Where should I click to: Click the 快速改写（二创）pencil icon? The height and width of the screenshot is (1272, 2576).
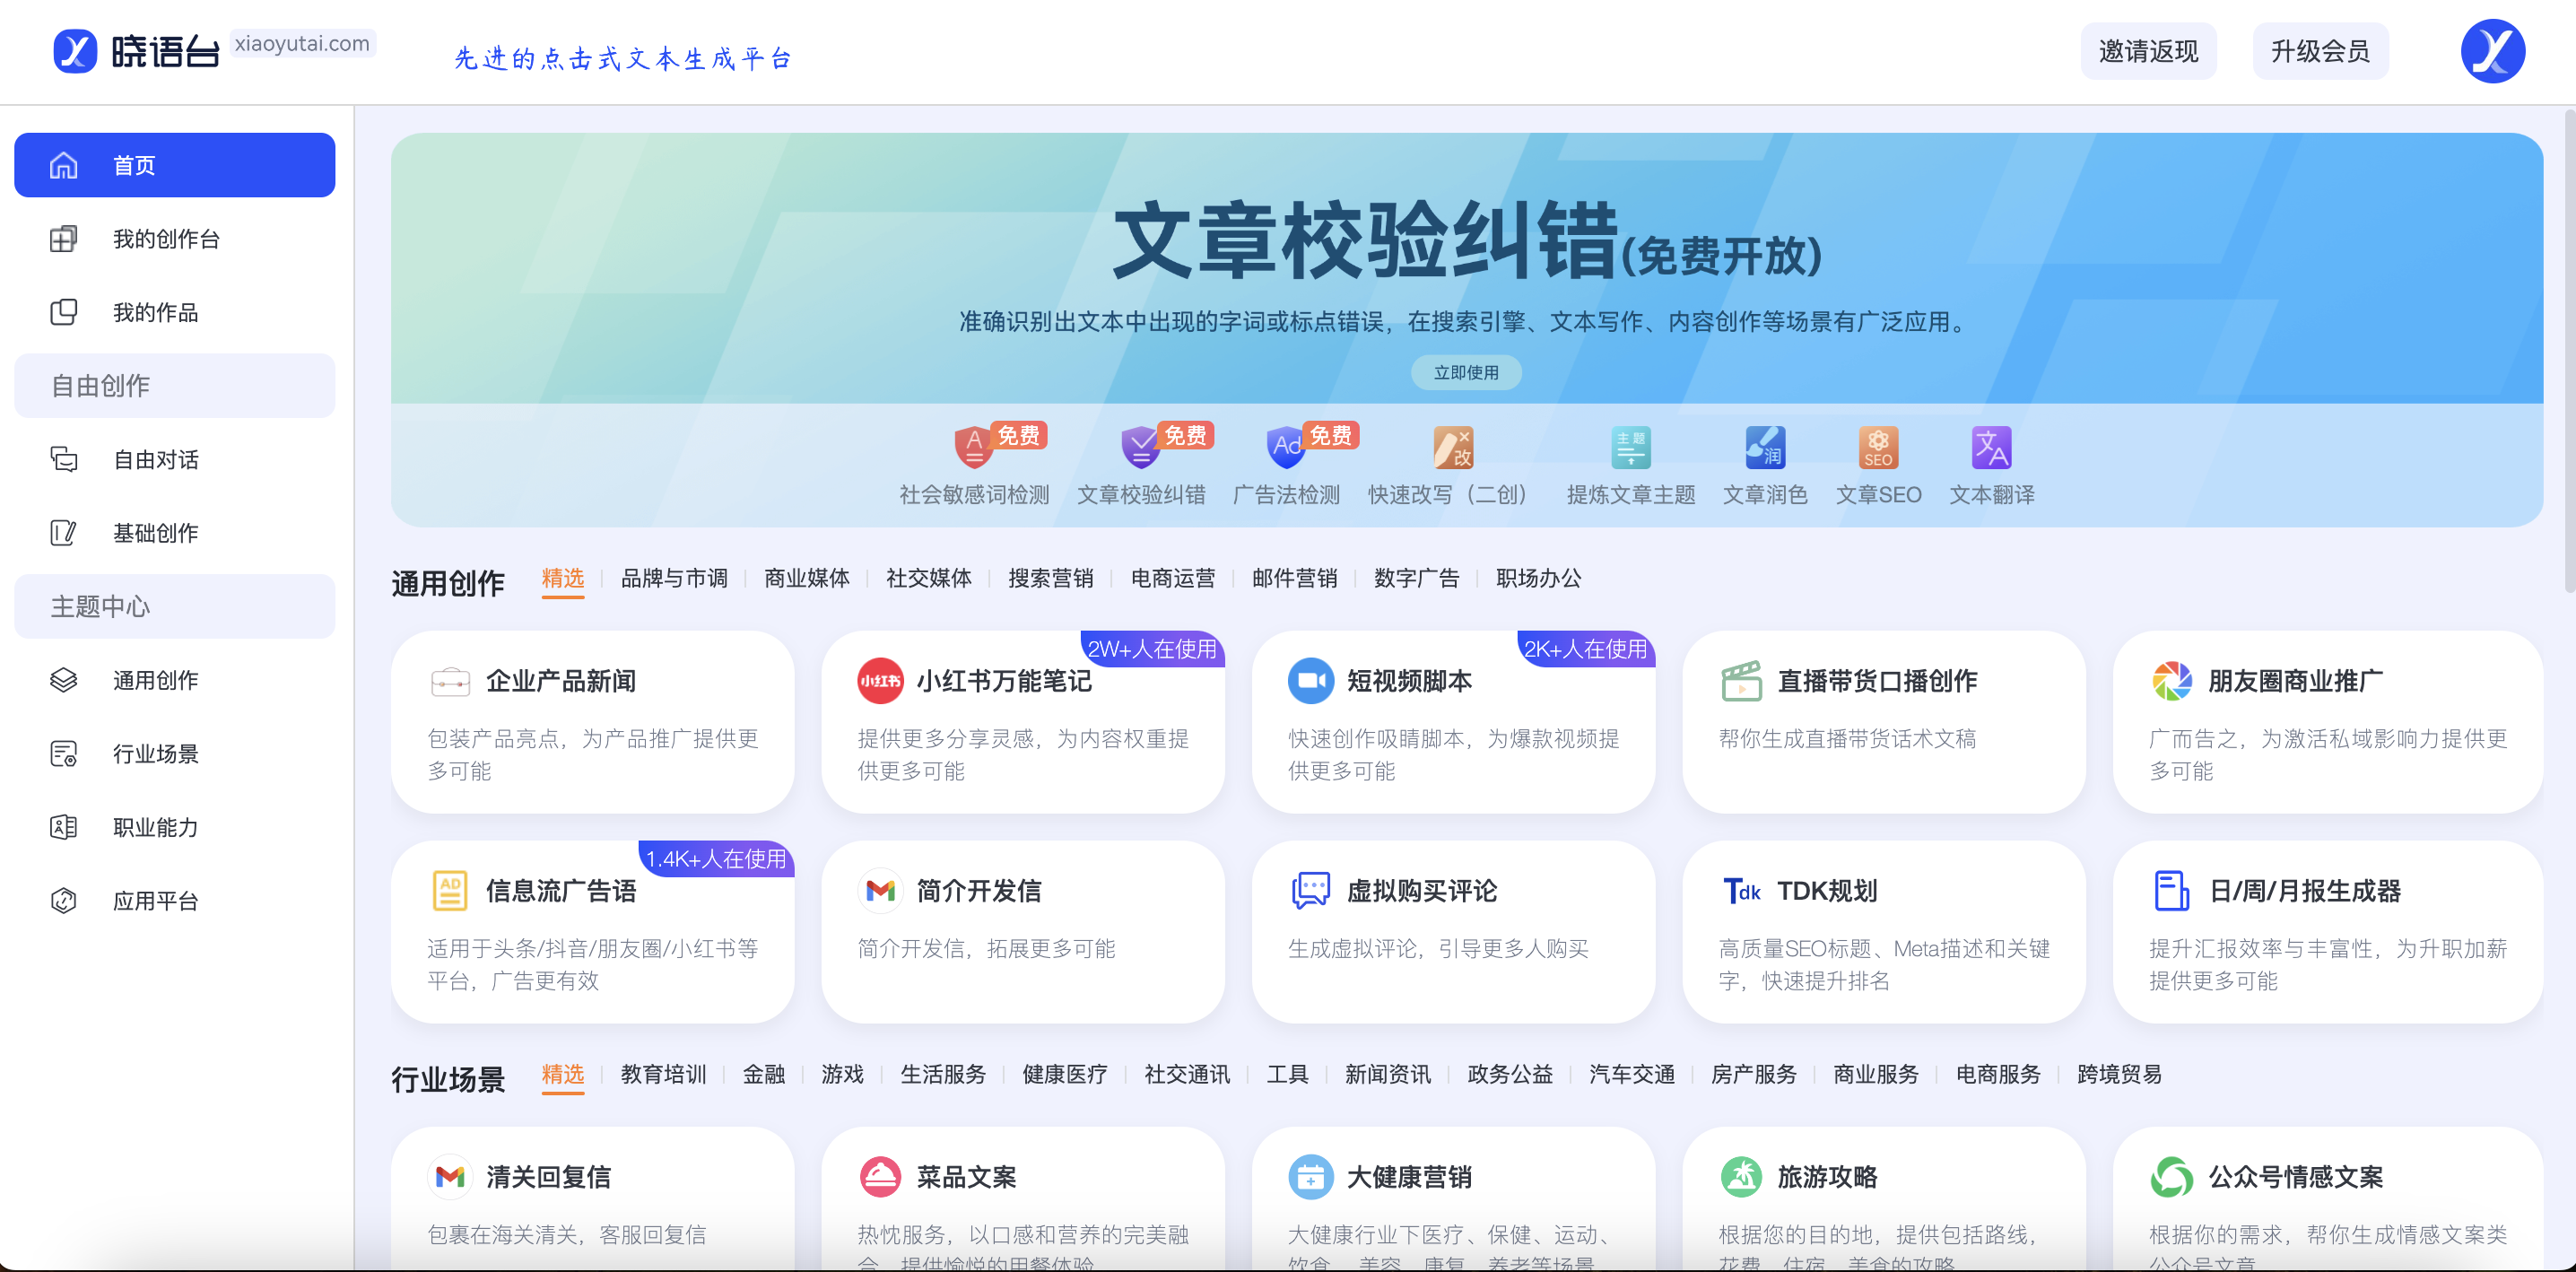pos(1452,448)
